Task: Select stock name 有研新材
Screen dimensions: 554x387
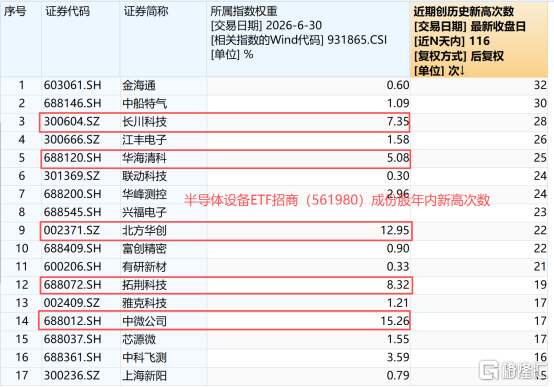Action: (x=145, y=267)
